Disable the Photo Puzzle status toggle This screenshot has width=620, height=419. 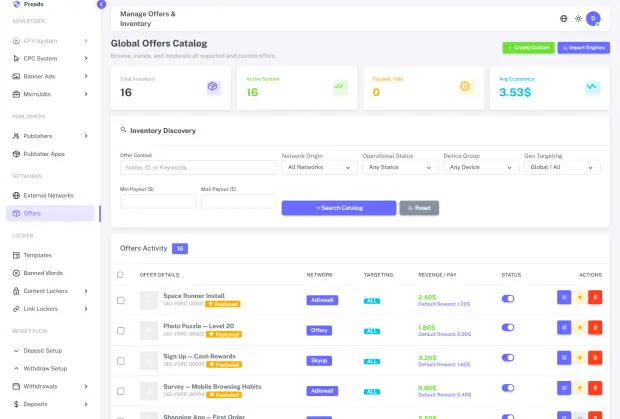tap(508, 327)
